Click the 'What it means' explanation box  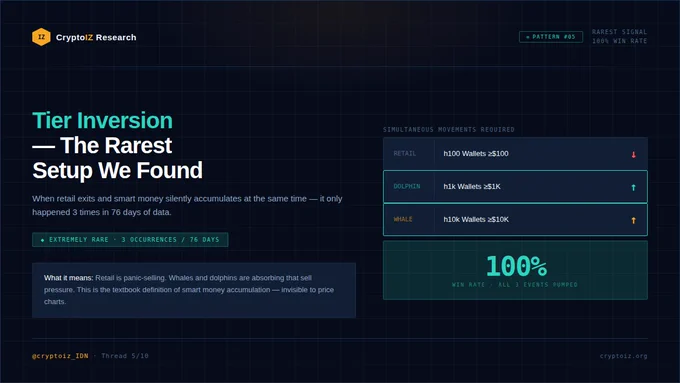tap(194, 290)
